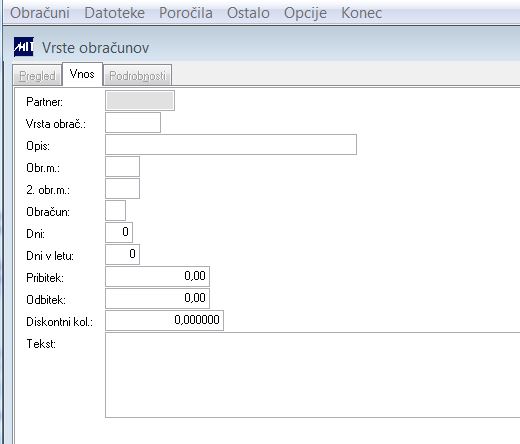The width and height of the screenshot is (520, 444).
Task: Click the Vrste obračunov window title
Action: (95, 48)
